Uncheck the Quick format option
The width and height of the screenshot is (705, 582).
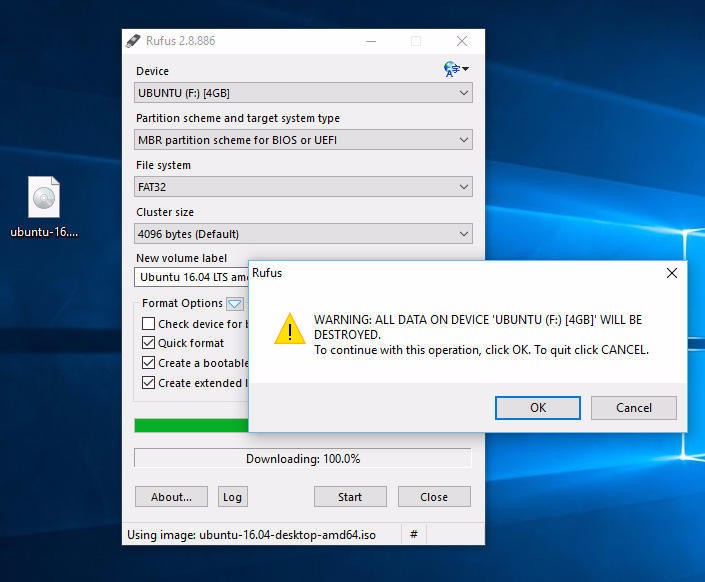click(148, 343)
